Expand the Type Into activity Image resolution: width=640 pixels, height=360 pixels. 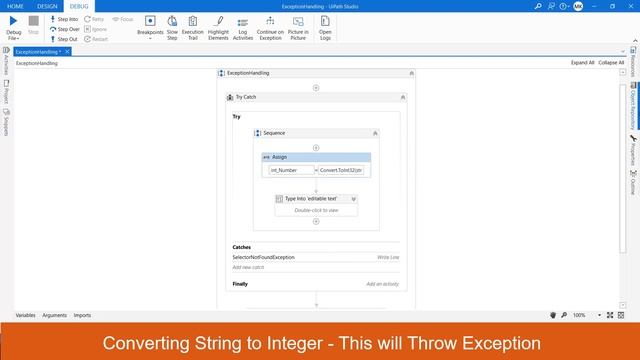pos(353,199)
